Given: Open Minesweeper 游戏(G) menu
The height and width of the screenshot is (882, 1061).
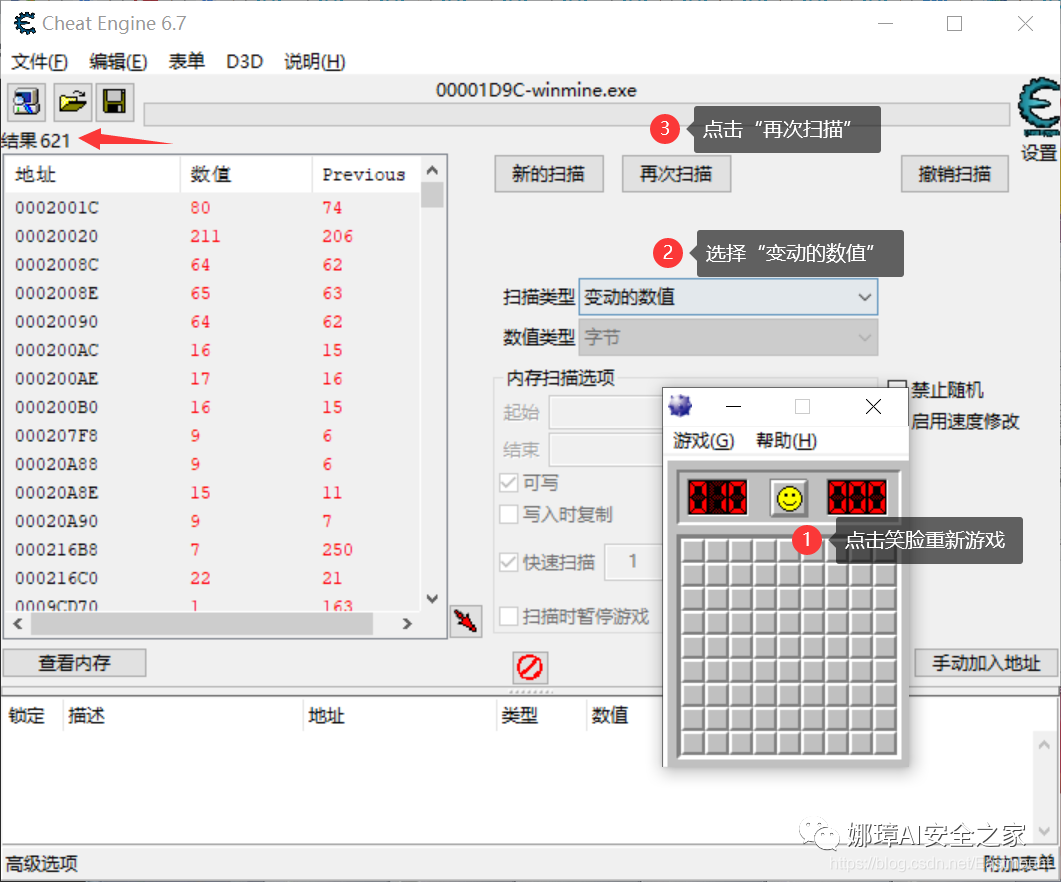Looking at the screenshot, I should (x=704, y=441).
